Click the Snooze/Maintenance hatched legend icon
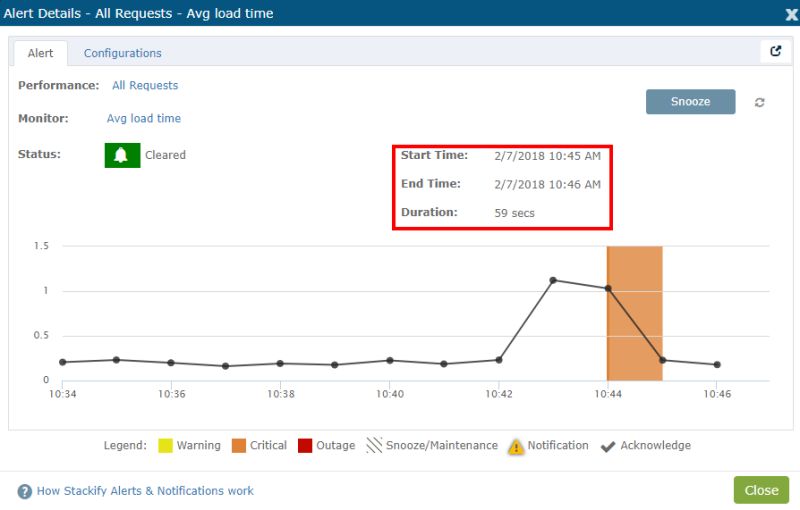Viewport: 800px width, 510px height. (x=374, y=445)
